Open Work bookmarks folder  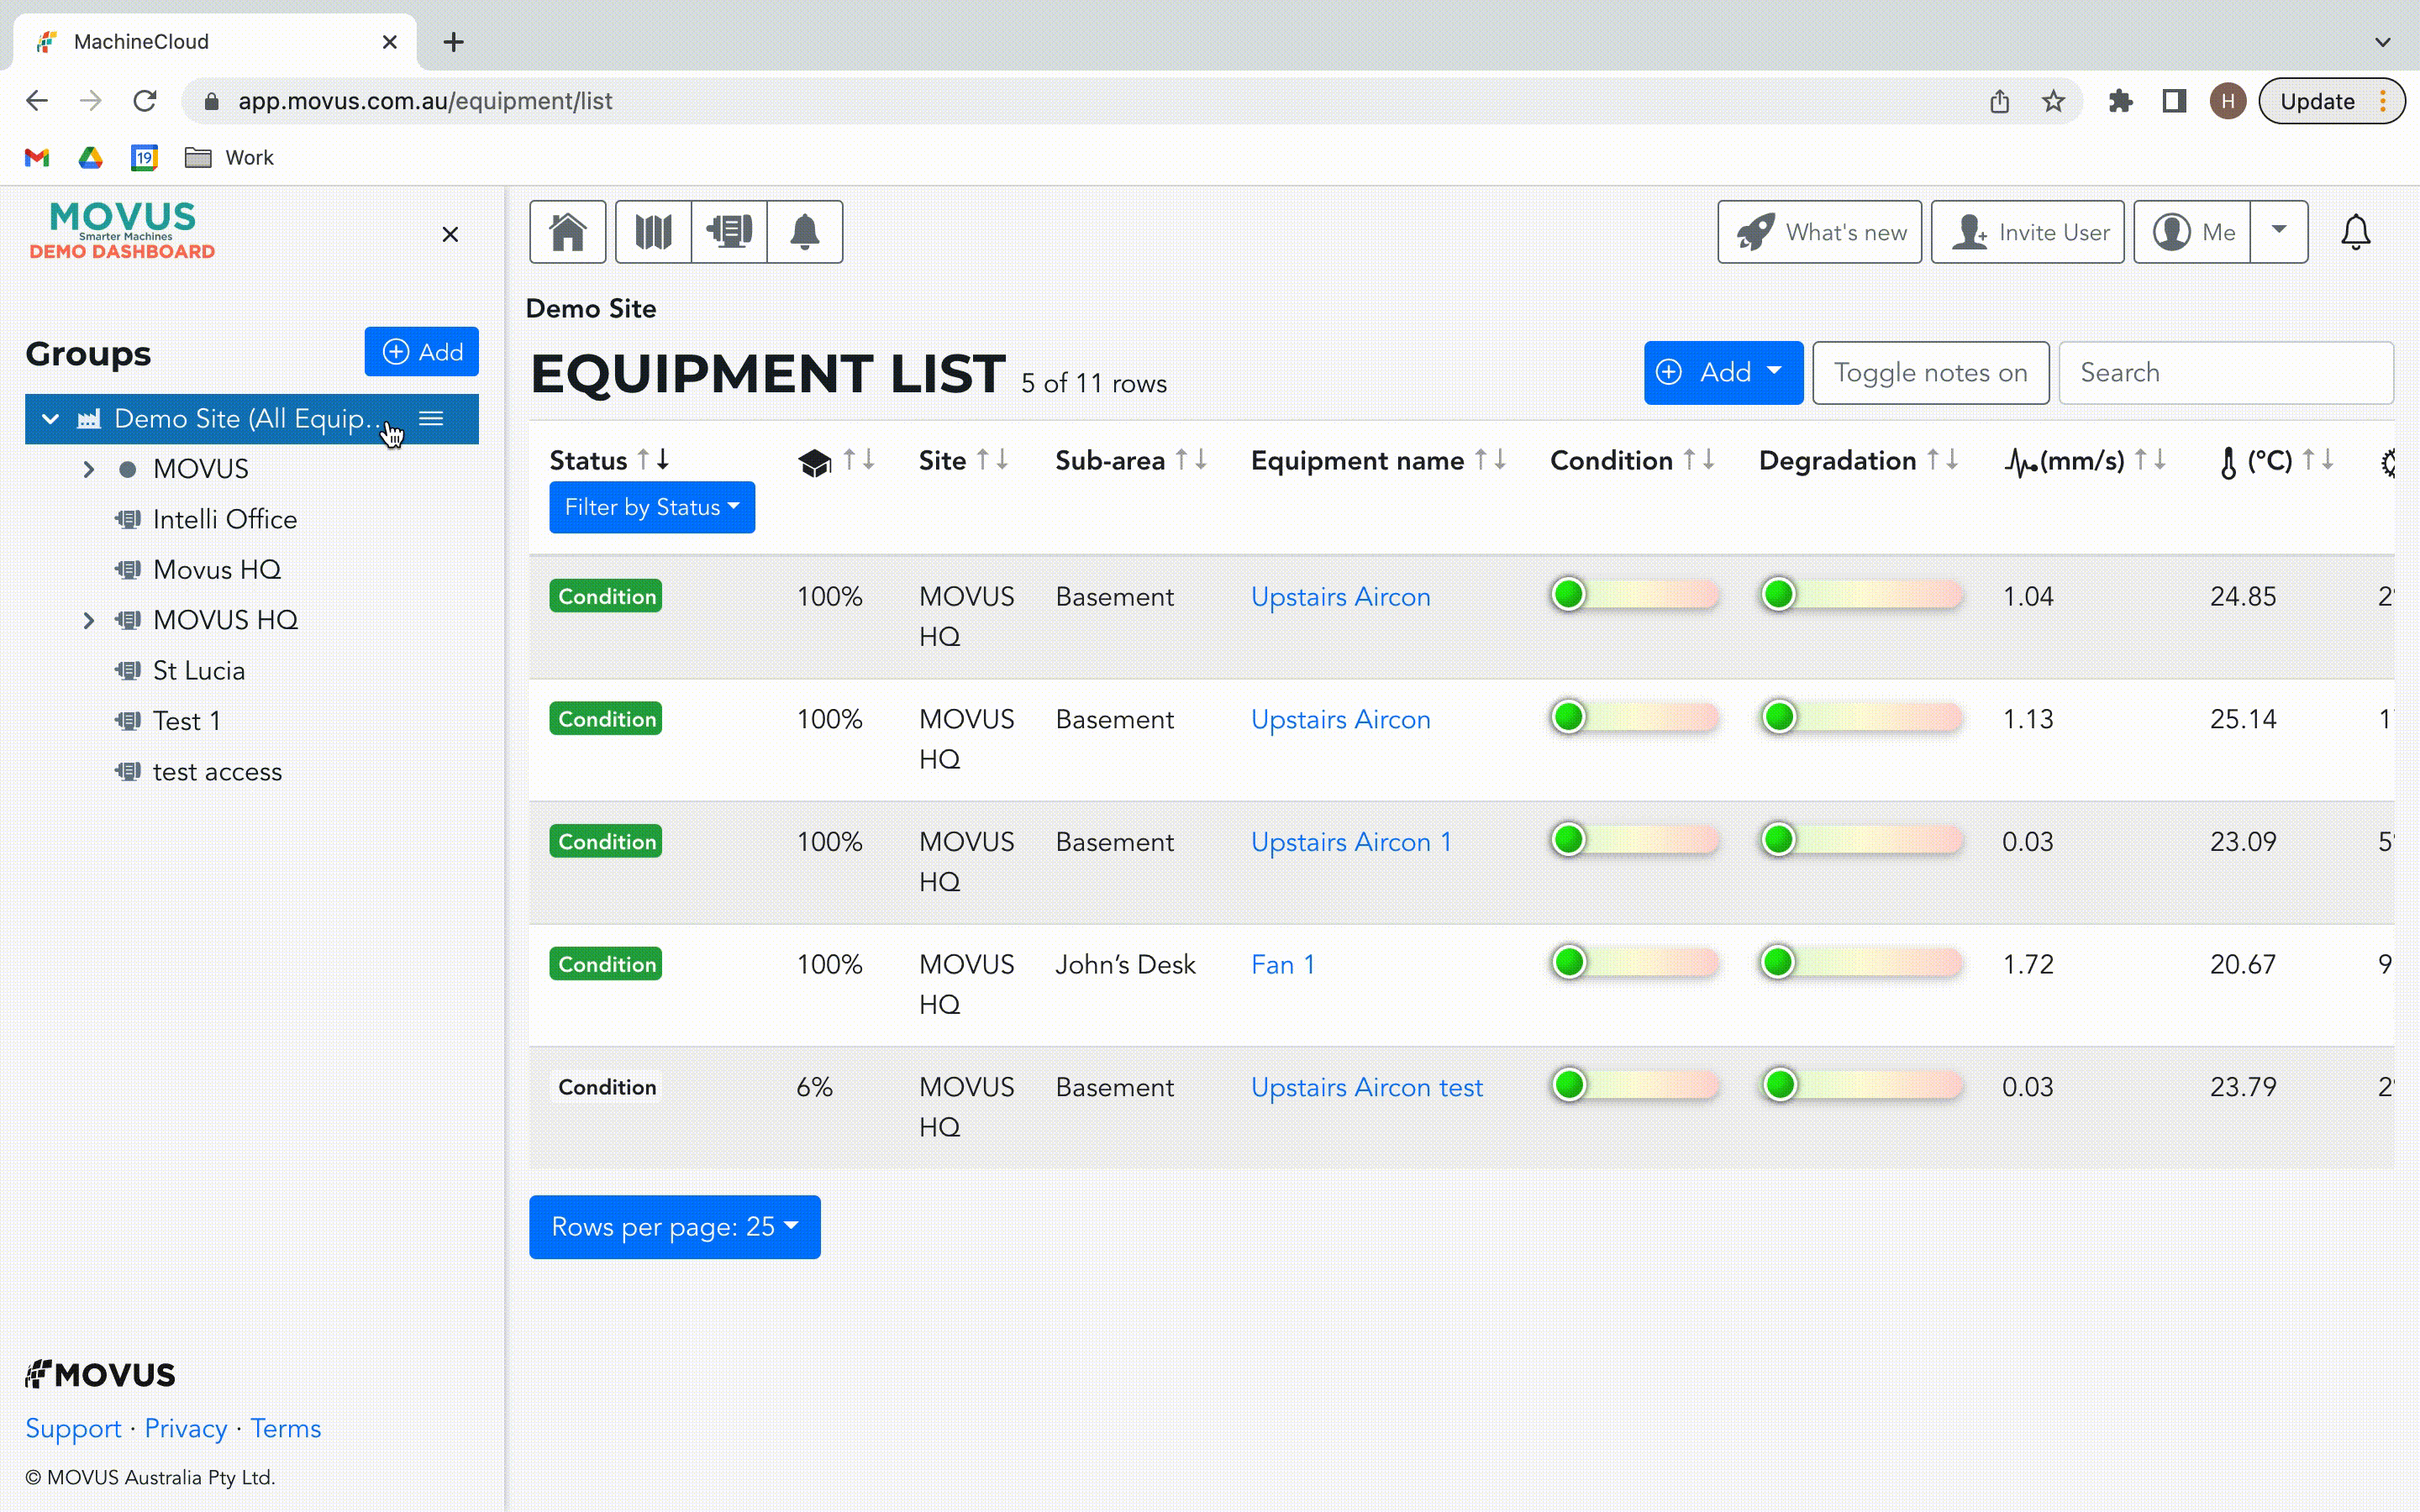tap(230, 157)
